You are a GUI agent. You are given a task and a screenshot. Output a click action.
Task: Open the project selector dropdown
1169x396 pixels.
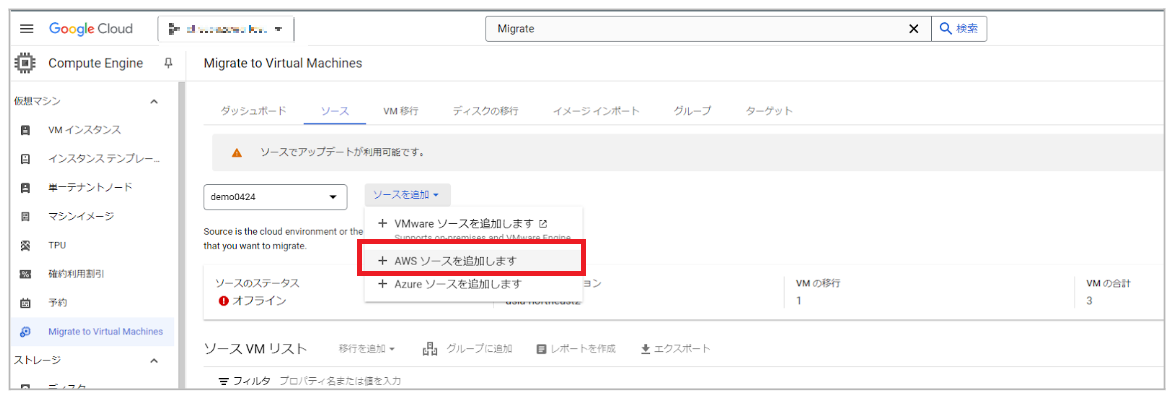point(226,29)
